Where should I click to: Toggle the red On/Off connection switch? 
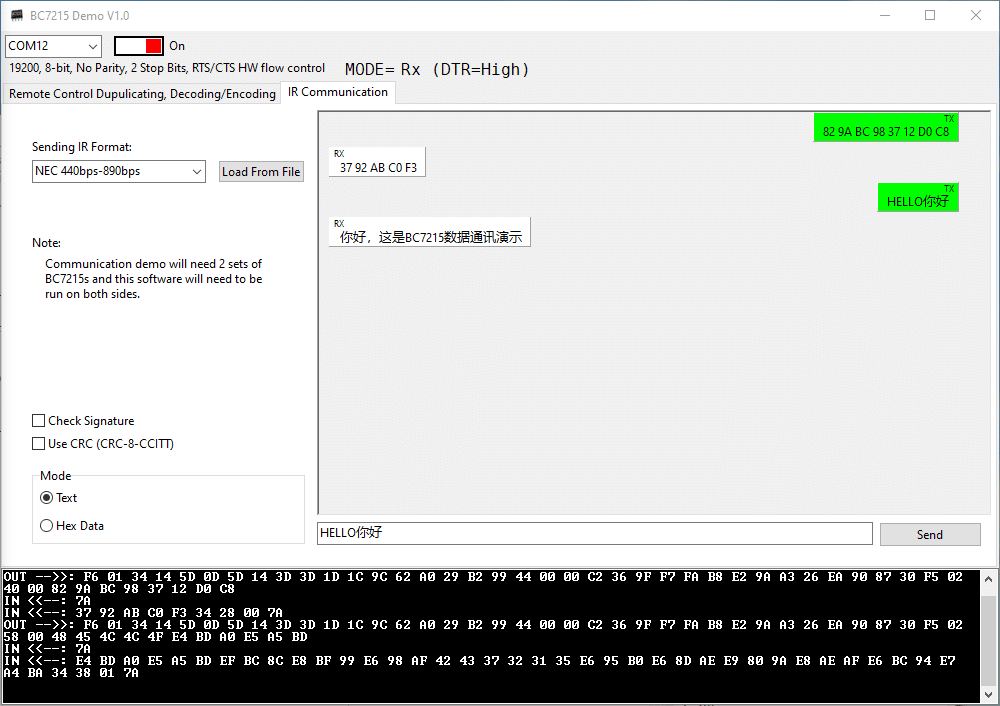tap(138, 46)
